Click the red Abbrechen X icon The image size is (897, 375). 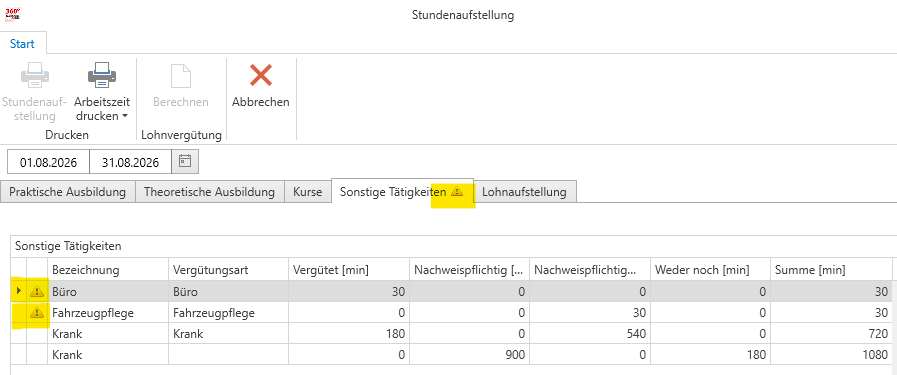261,75
